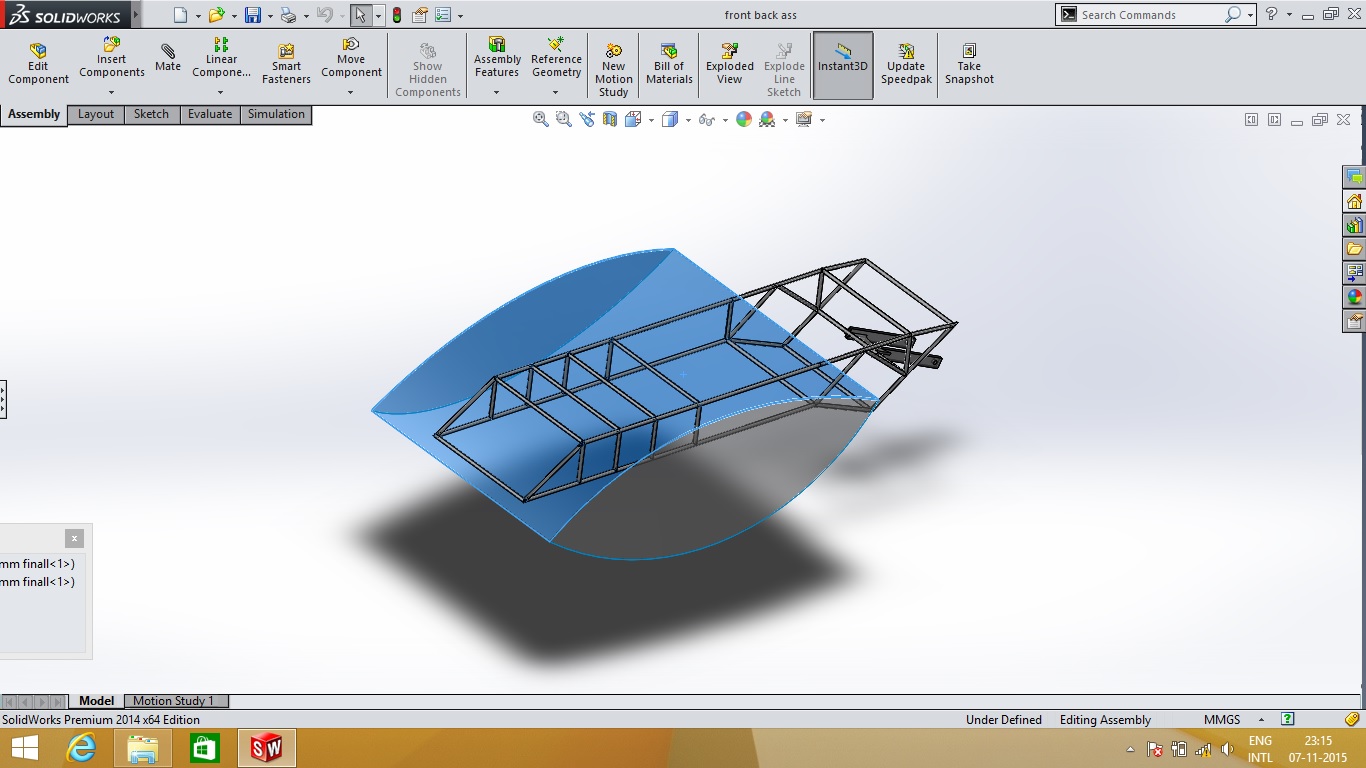Click Edit Appearance color ball
1366x768 pixels.
click(x=744, y=119)
